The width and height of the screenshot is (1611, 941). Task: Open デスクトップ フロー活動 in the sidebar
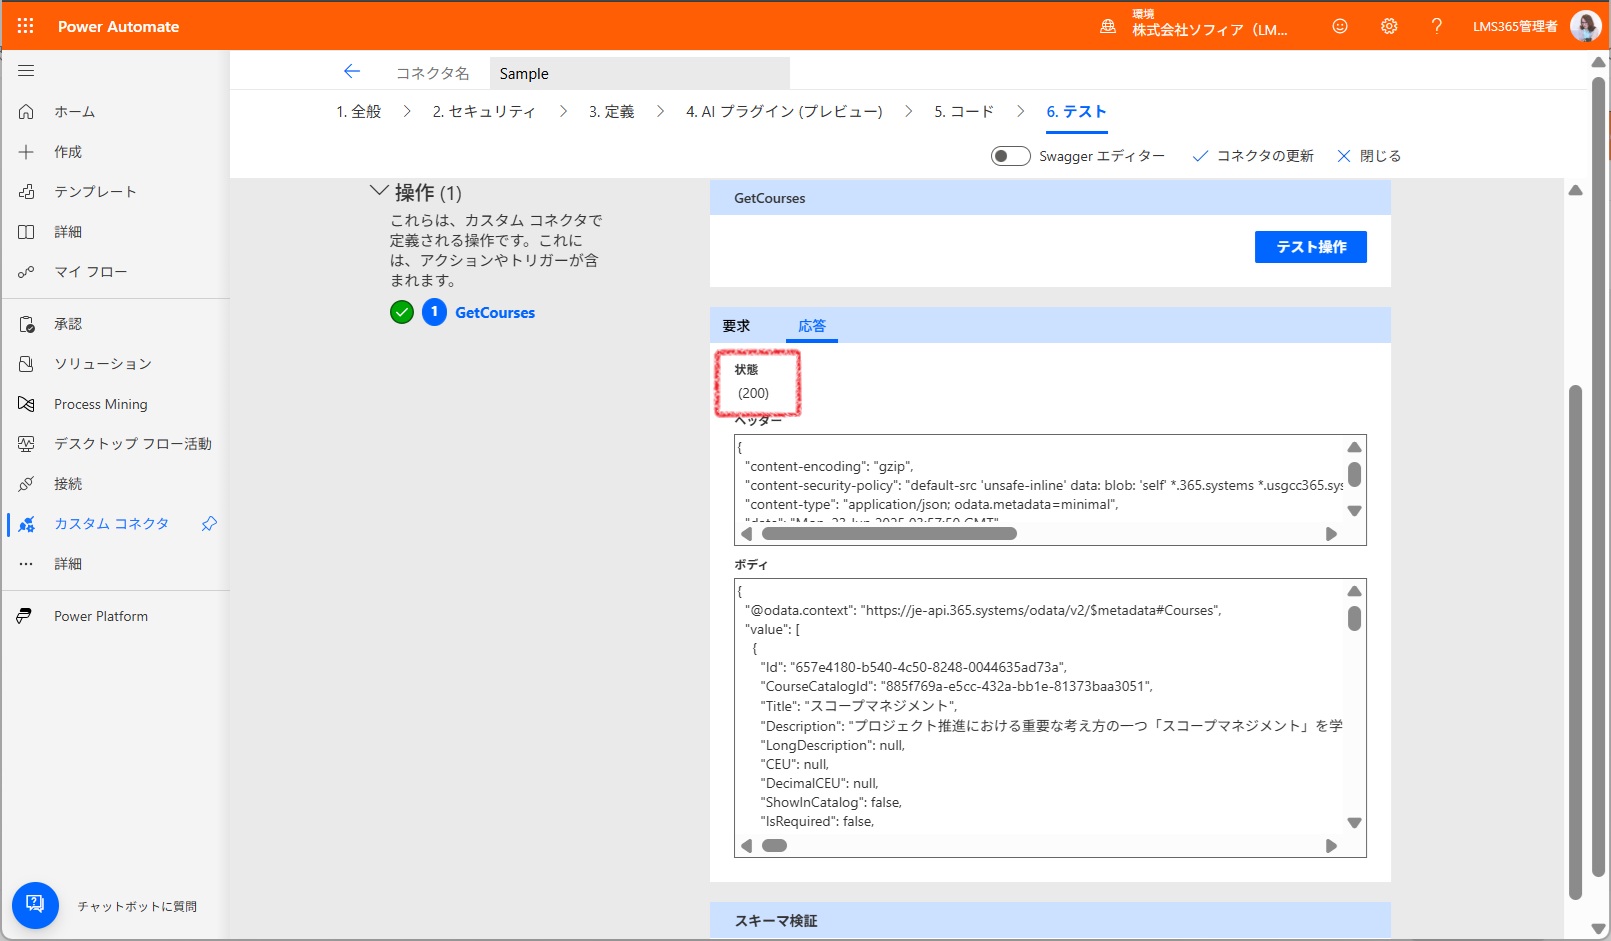click(133, 444)
